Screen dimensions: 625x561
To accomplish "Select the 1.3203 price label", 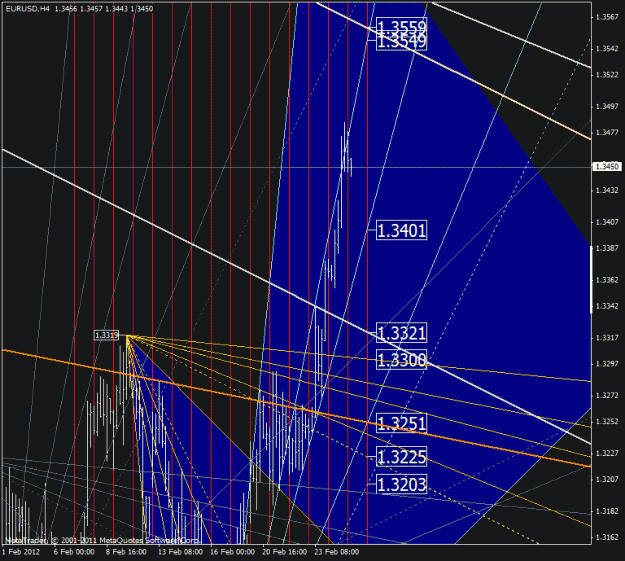I will (x=401, y=484).
